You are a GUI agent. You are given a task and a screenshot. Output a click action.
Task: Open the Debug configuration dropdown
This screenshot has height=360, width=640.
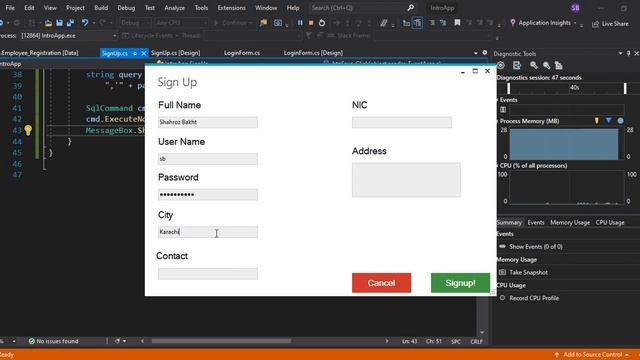(136, 23)
